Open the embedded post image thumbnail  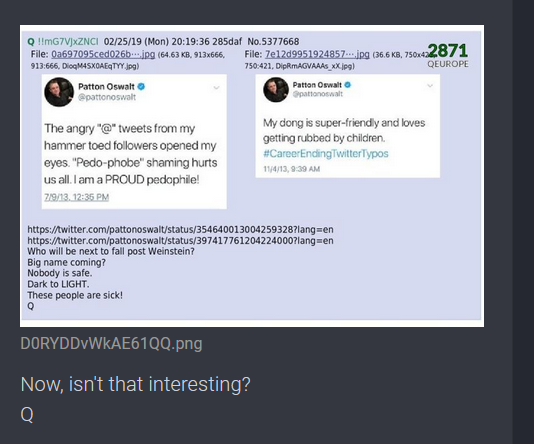pyautogui.click(x=252, y=176)
